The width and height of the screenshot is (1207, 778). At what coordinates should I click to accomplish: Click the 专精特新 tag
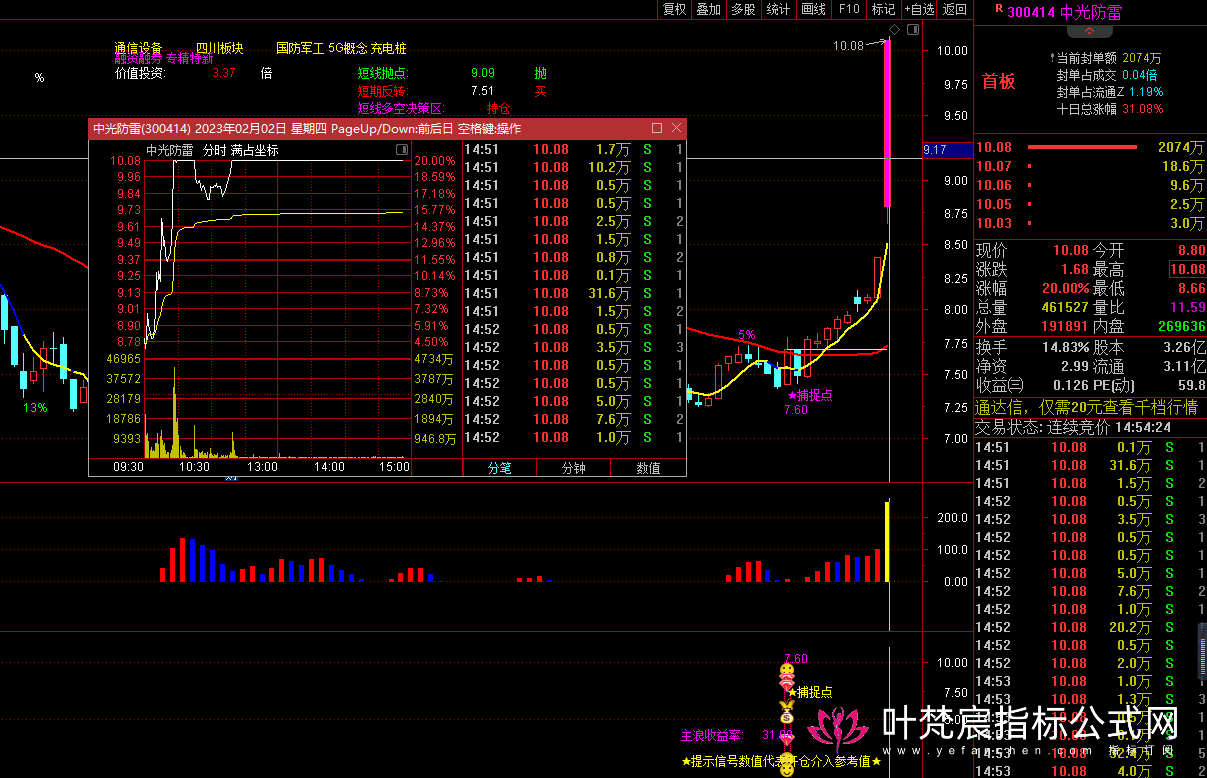[190, 58]
